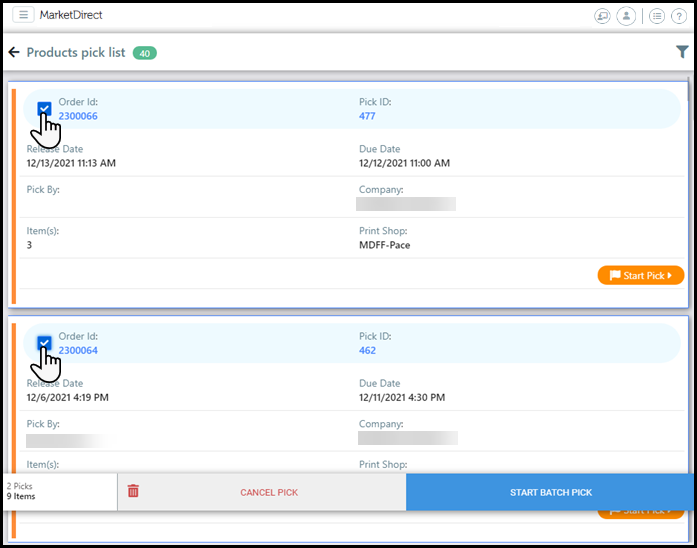697x548 pixels.
Task: Click the help question mark icon
Action: (678, 16)
